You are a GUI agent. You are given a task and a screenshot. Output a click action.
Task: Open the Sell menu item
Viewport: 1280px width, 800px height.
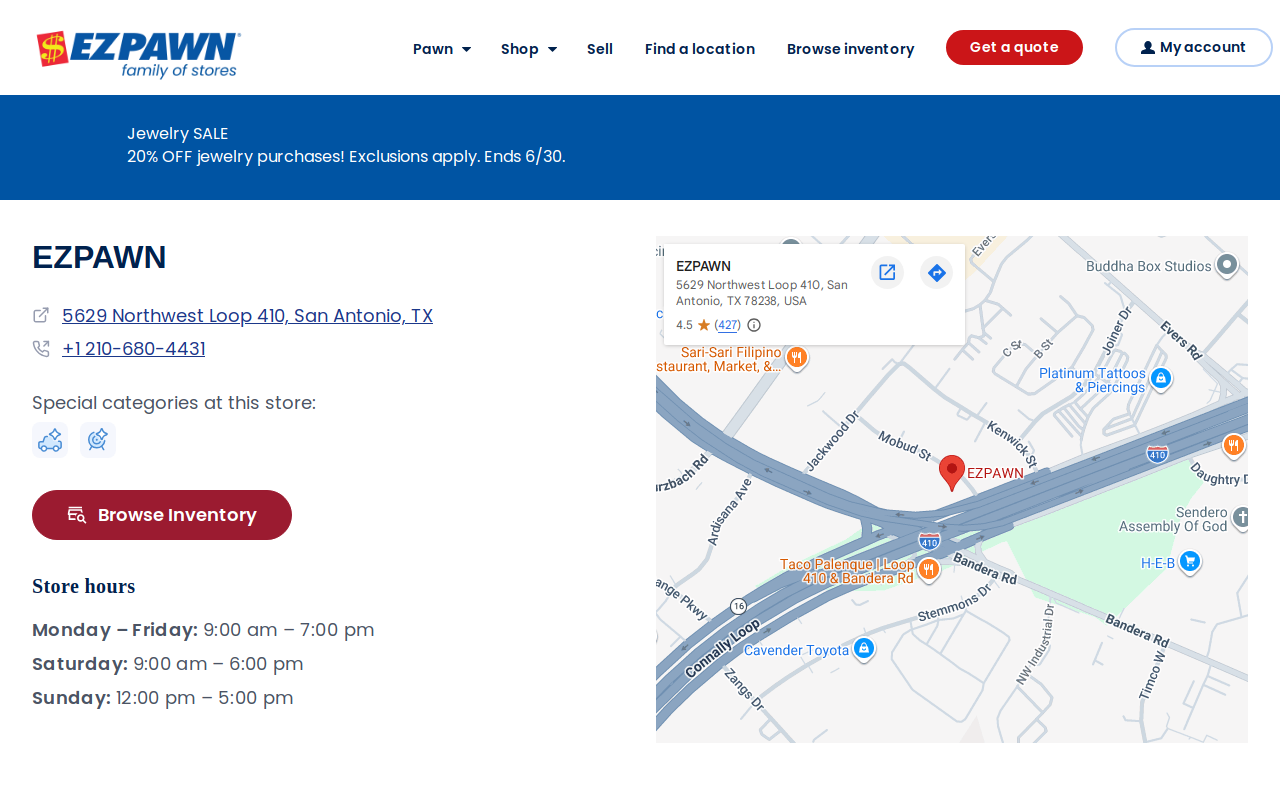[x=600, y=49]
